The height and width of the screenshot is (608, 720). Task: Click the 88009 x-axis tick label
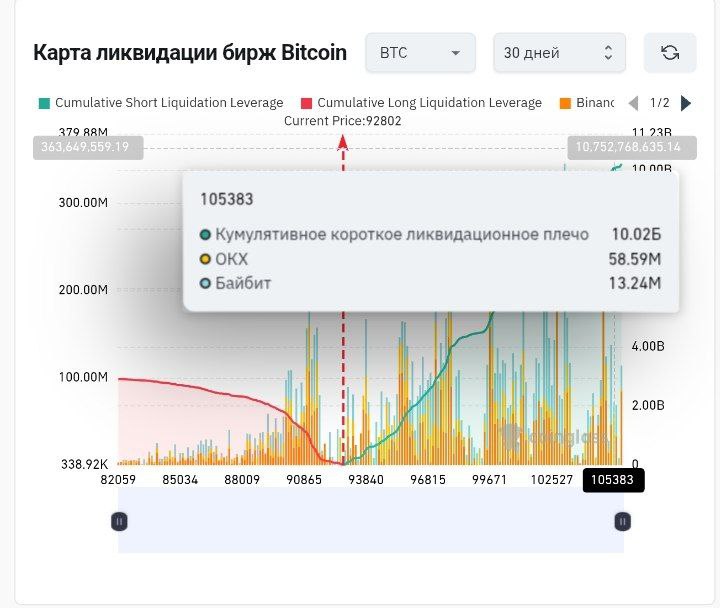coord(242,480)
